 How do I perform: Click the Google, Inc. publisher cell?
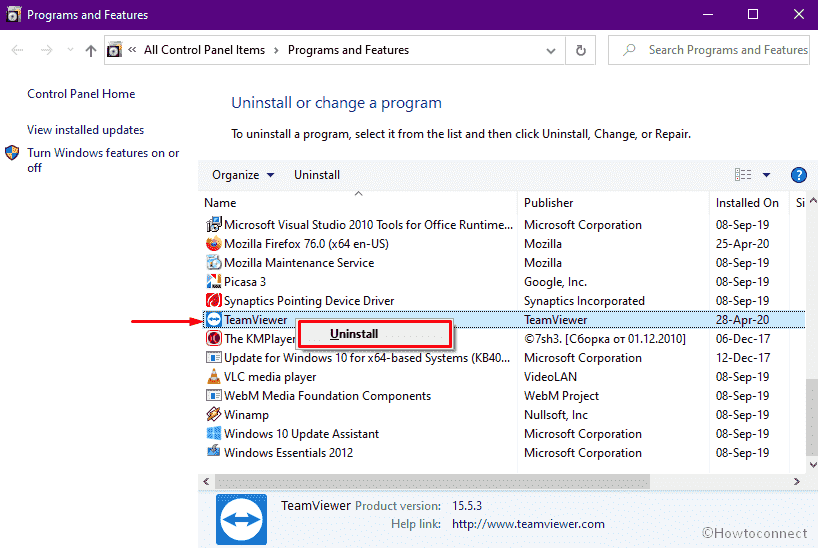555,282
